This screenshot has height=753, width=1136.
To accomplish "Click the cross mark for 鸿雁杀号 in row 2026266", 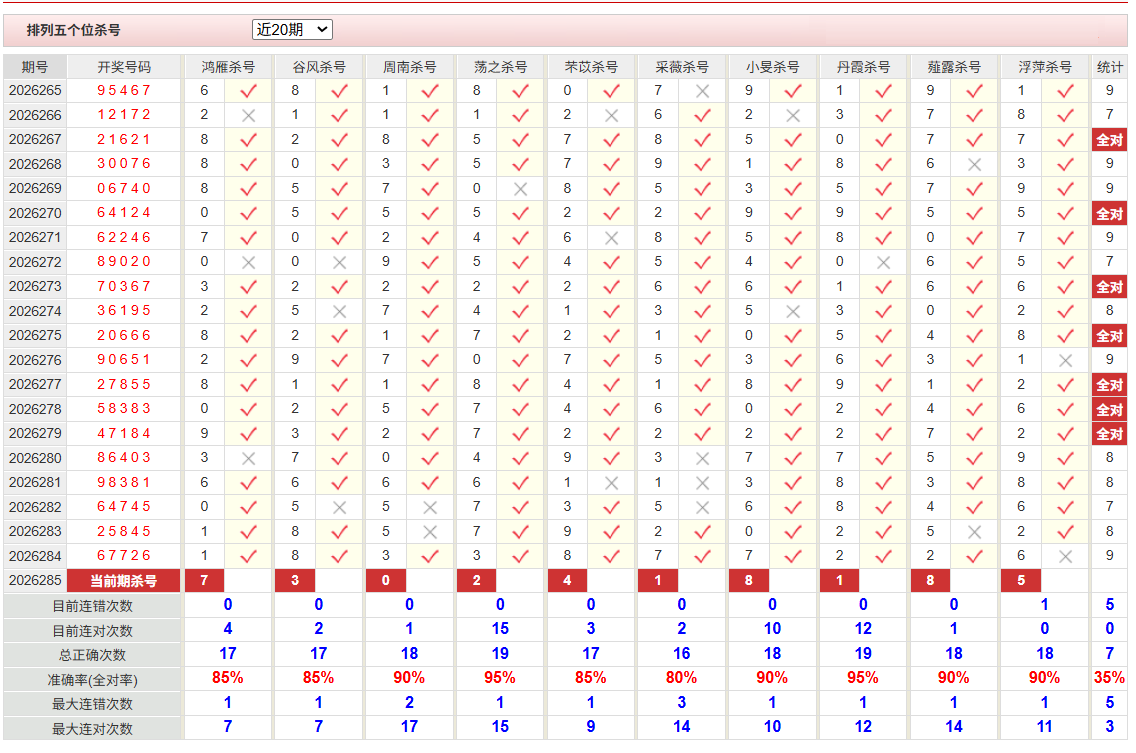I will 248,115.
